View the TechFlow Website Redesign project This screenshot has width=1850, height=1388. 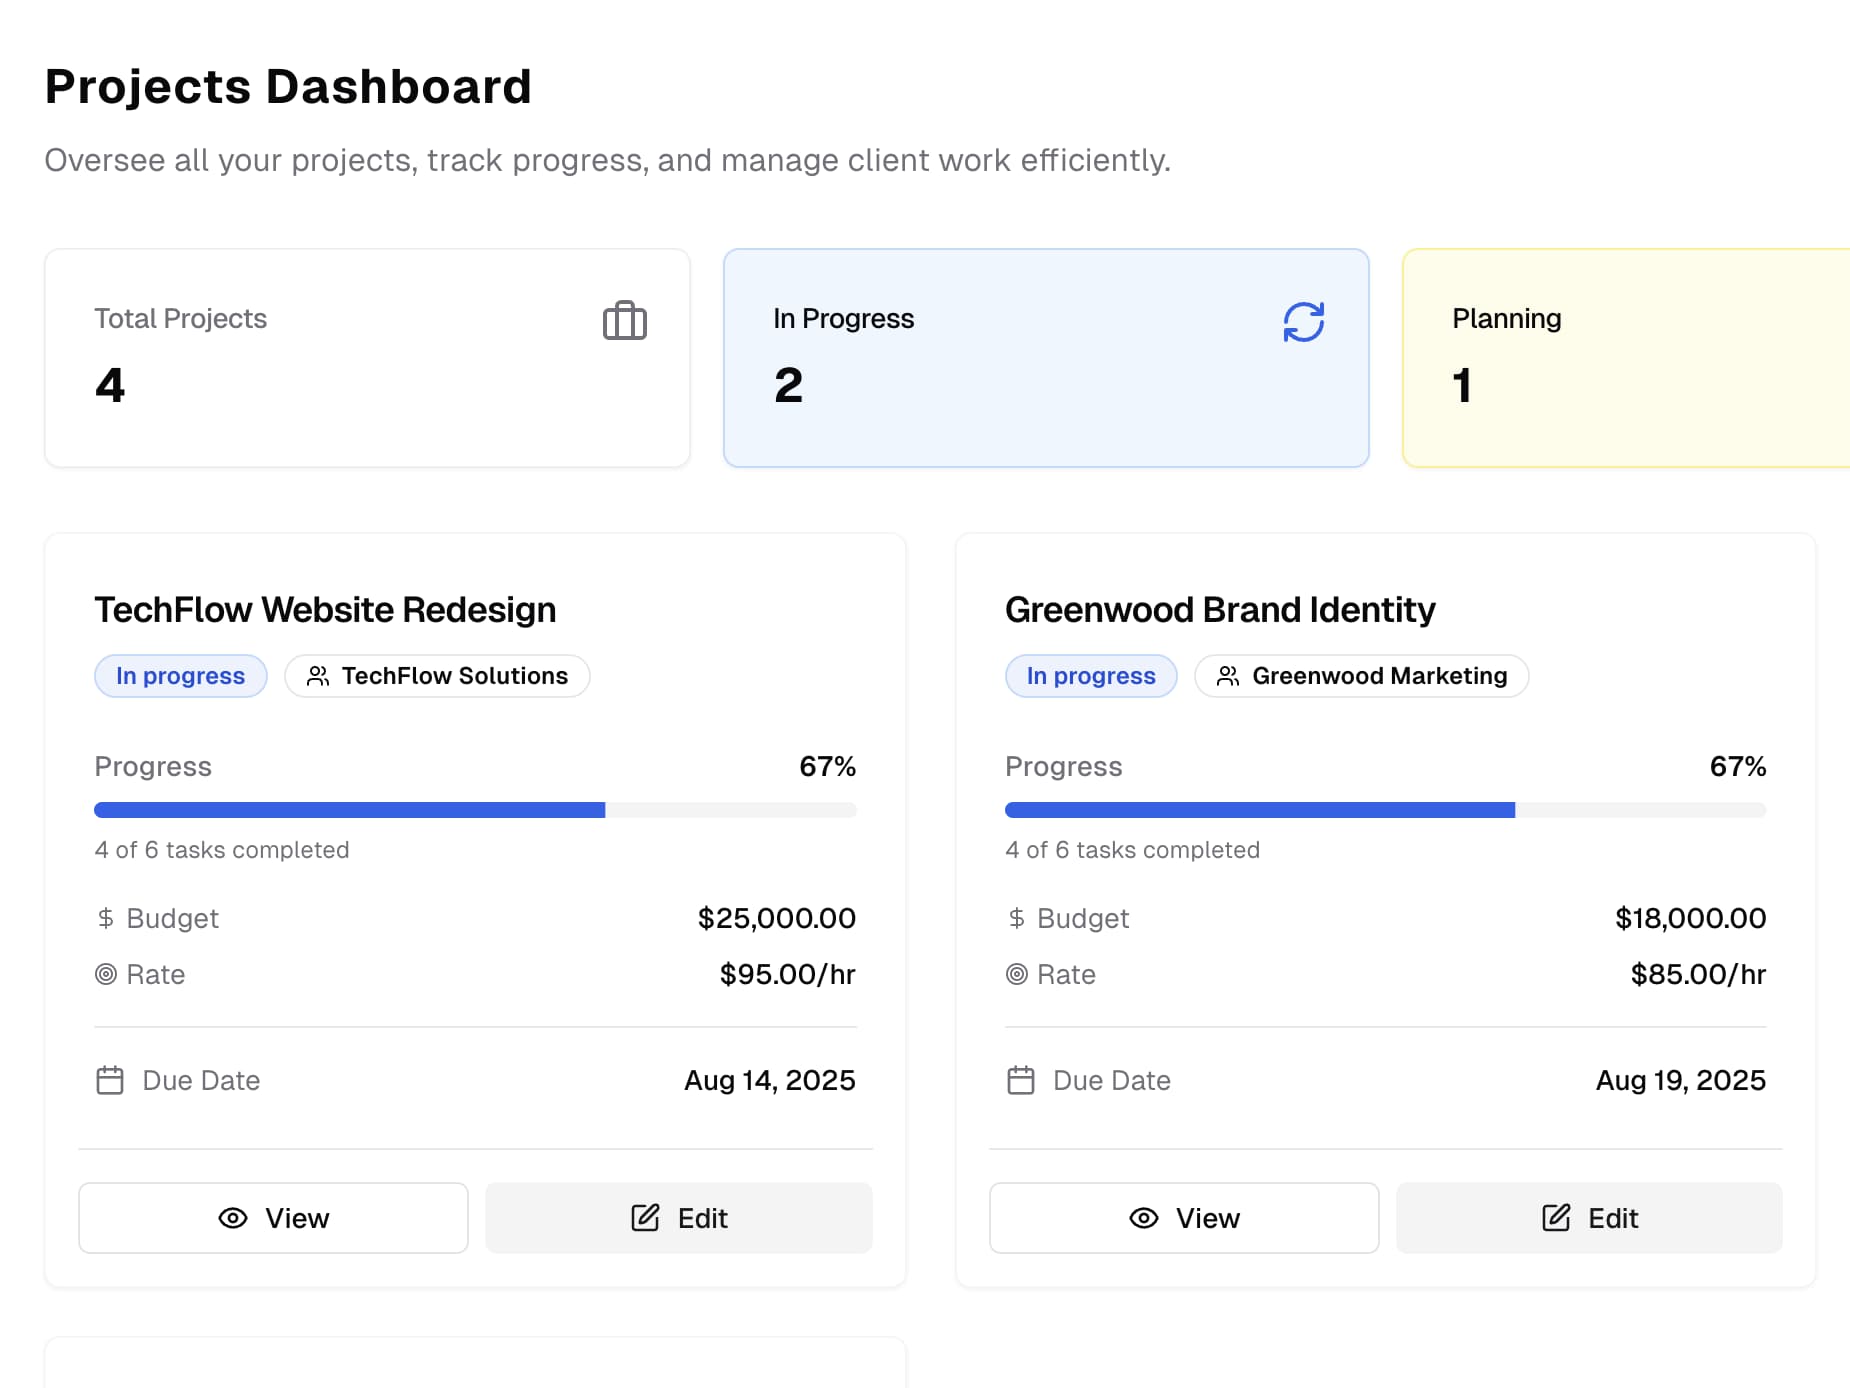click(273, 1218)
